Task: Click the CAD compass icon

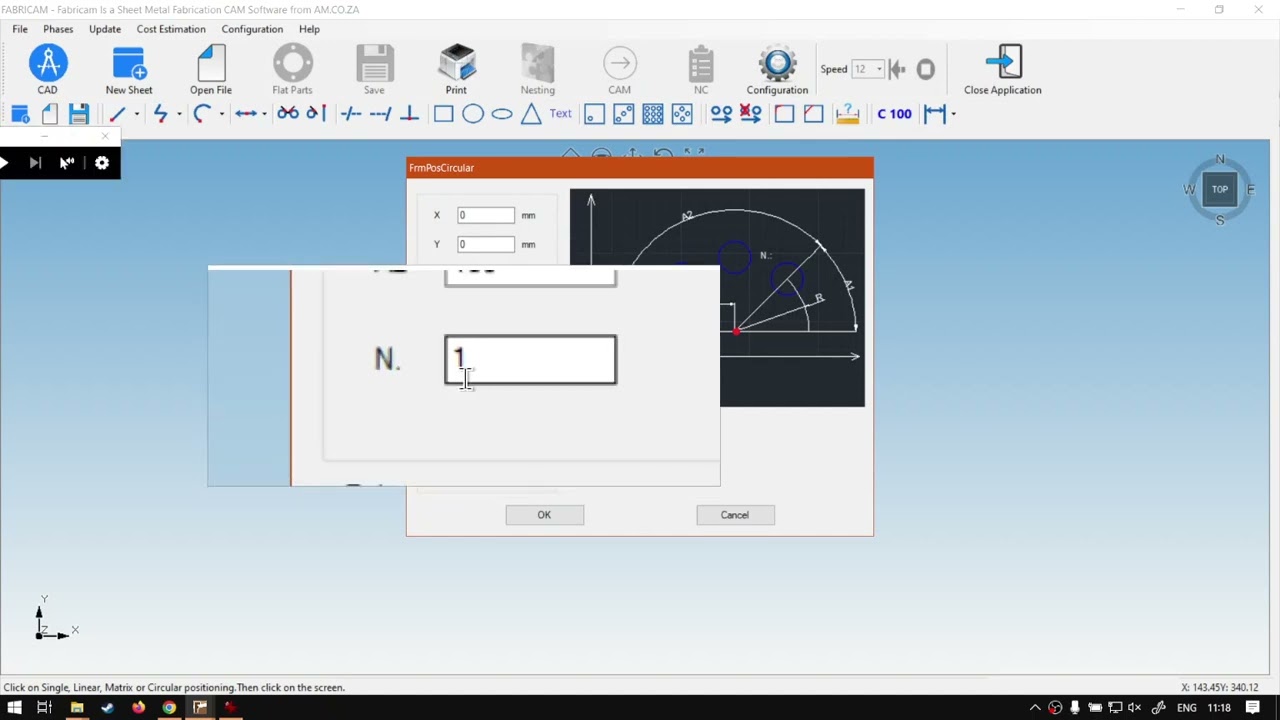Action: 47,64
